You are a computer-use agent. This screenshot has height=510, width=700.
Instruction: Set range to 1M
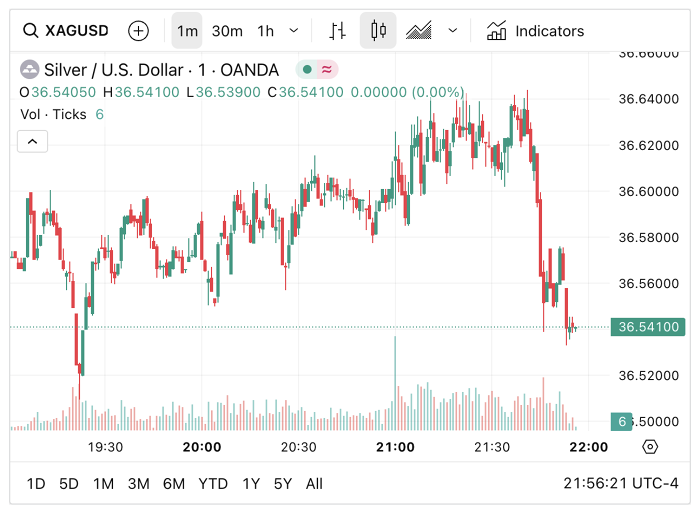click(x=103, y=484)
